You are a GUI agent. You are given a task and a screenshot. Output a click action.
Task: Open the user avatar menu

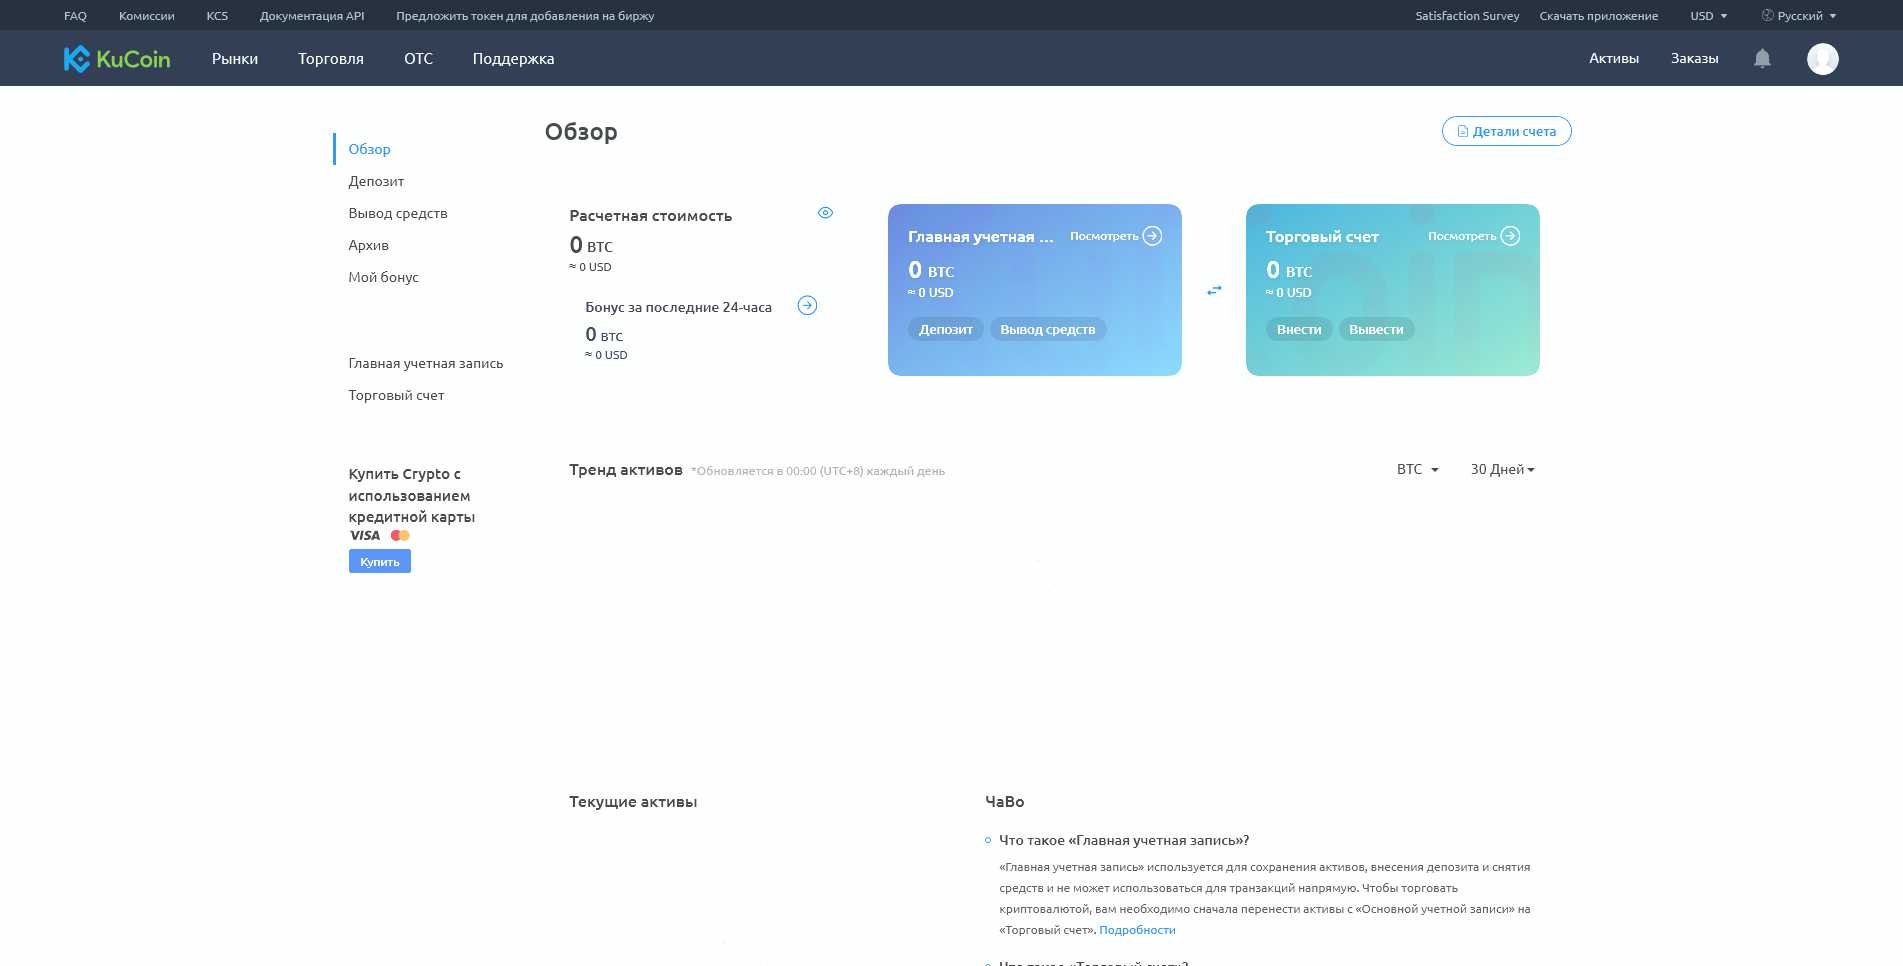point(1822,59)
